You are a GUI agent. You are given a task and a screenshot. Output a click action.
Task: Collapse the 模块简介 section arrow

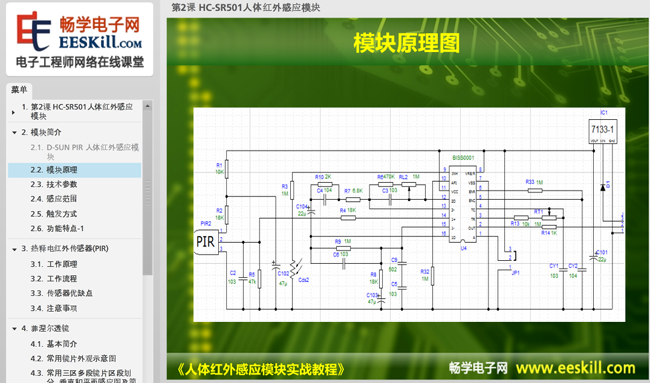pos(14,133)
